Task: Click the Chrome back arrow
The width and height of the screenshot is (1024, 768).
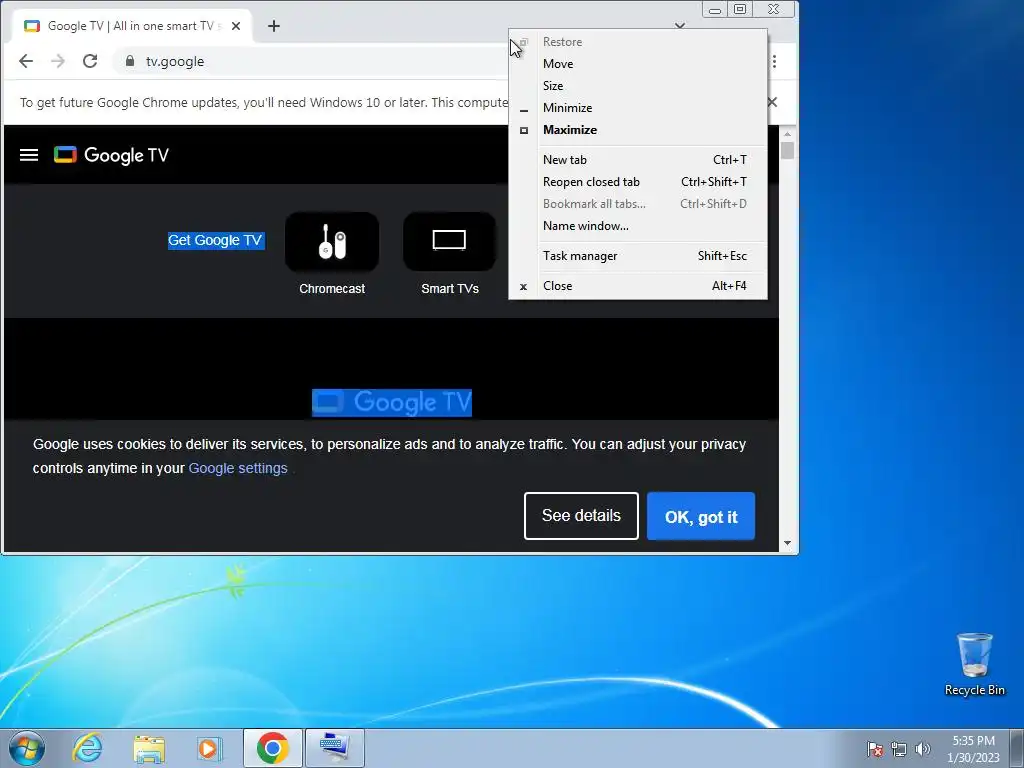Action: point(26,61)
